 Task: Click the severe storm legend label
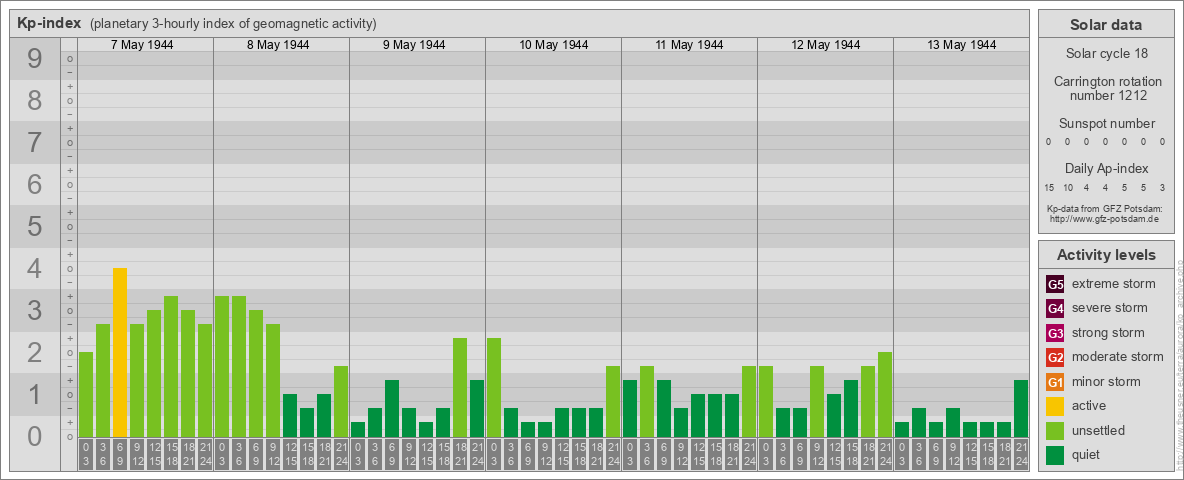(1110, 308)
